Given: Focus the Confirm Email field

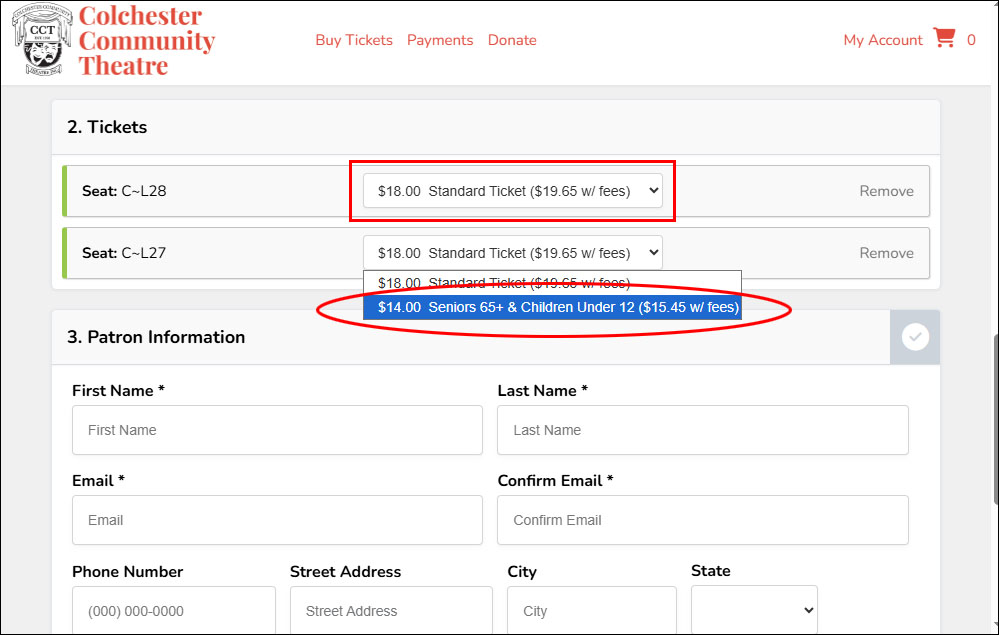Looking at the screenshot, I should click(x=702, y=520).
